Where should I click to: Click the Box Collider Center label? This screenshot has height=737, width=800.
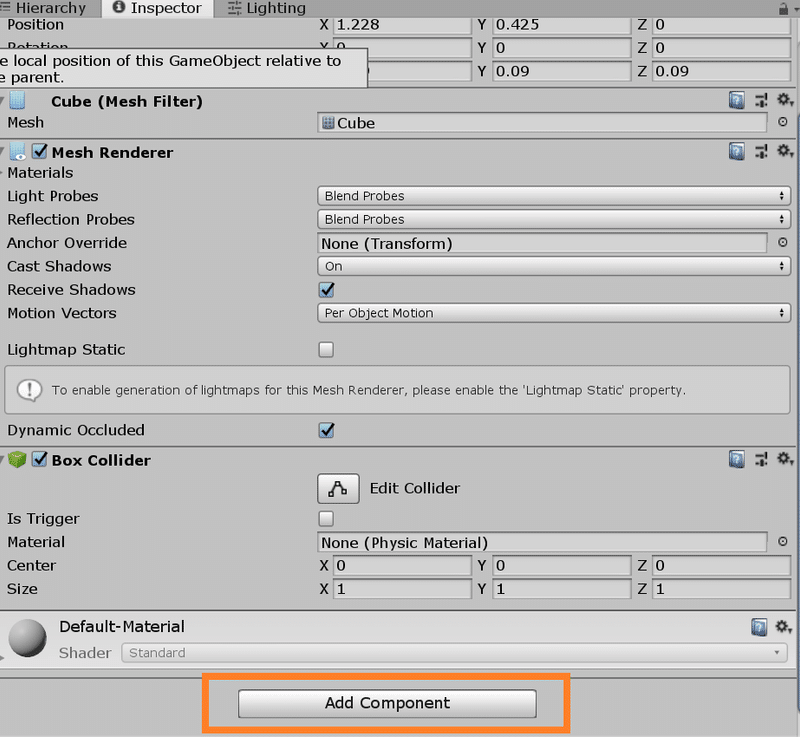tap(31, 566)
